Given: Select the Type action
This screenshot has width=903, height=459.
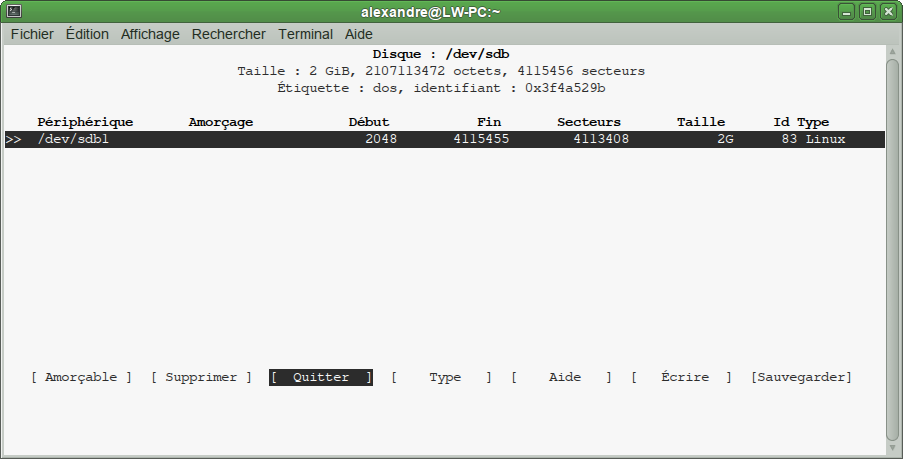Looking at the screenshot, I should [442, 377].
